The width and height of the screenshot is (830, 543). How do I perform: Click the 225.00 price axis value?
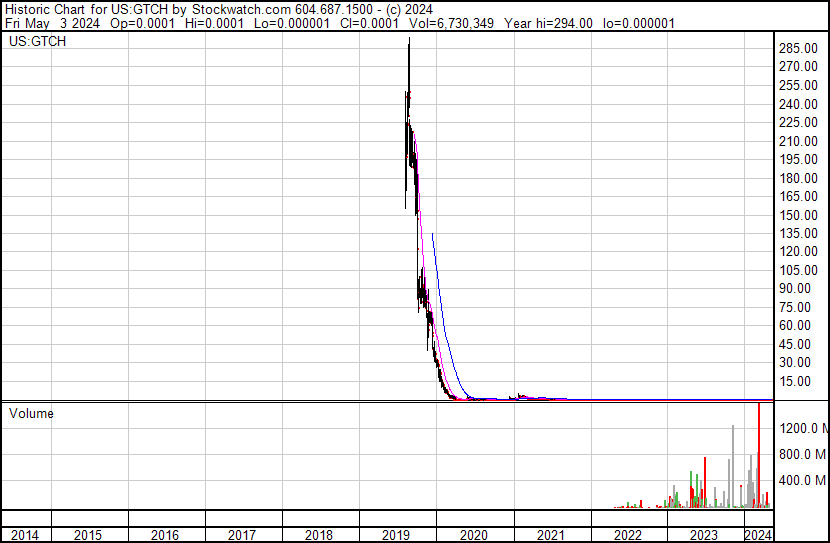(x=798, y=122)
